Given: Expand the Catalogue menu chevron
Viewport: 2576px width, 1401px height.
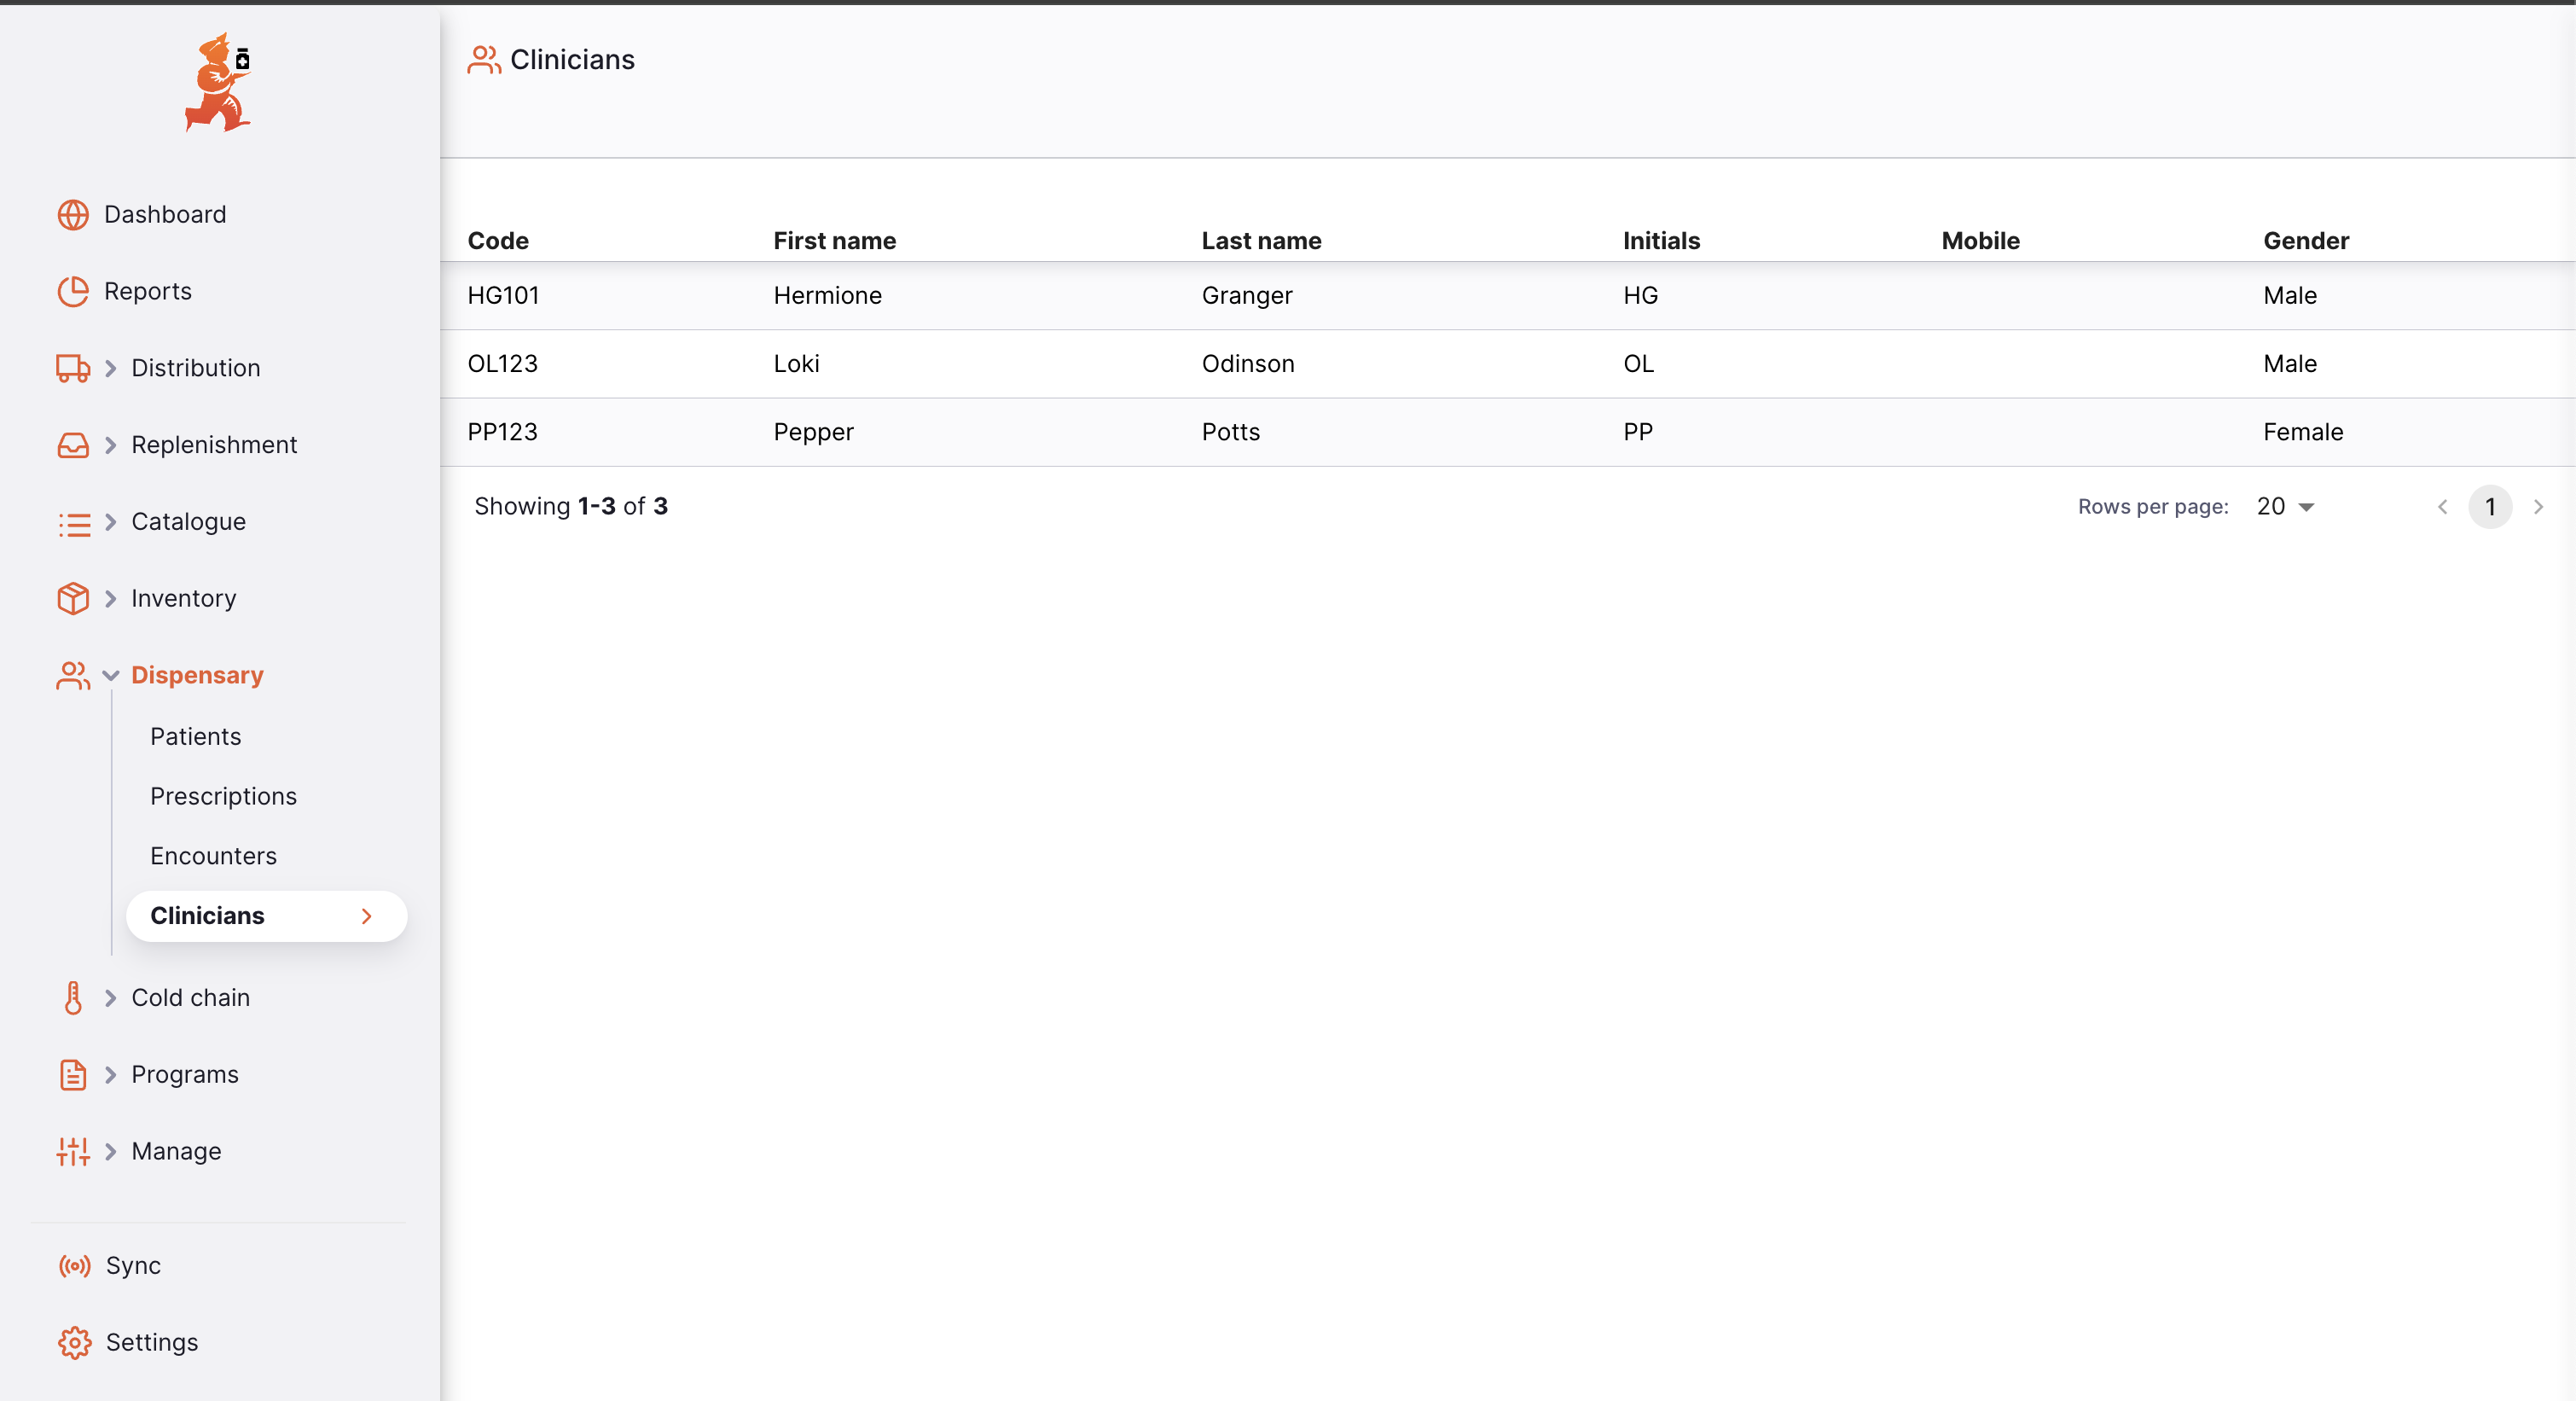Looking at the screenshot, I should [x=111, y=522].
